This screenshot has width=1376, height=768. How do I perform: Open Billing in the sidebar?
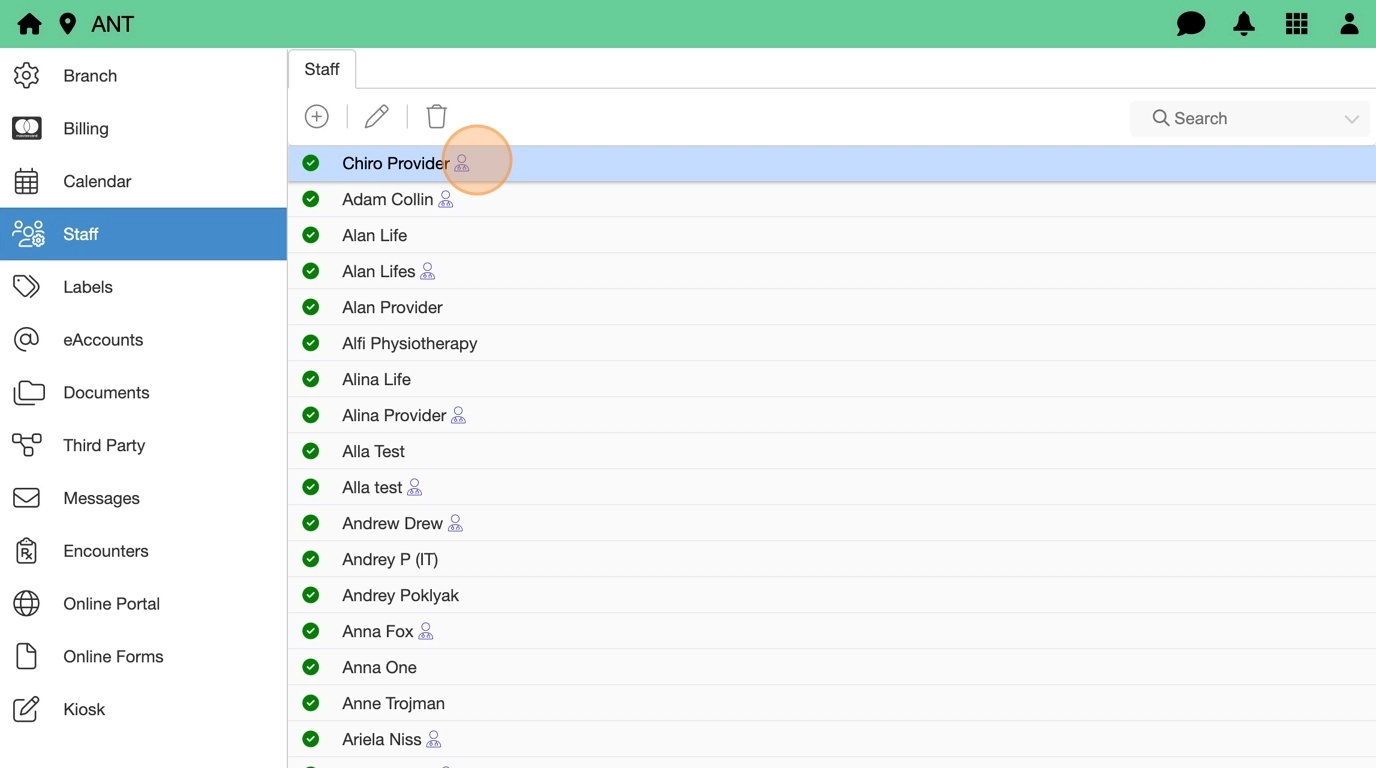[x=86, y=128]
